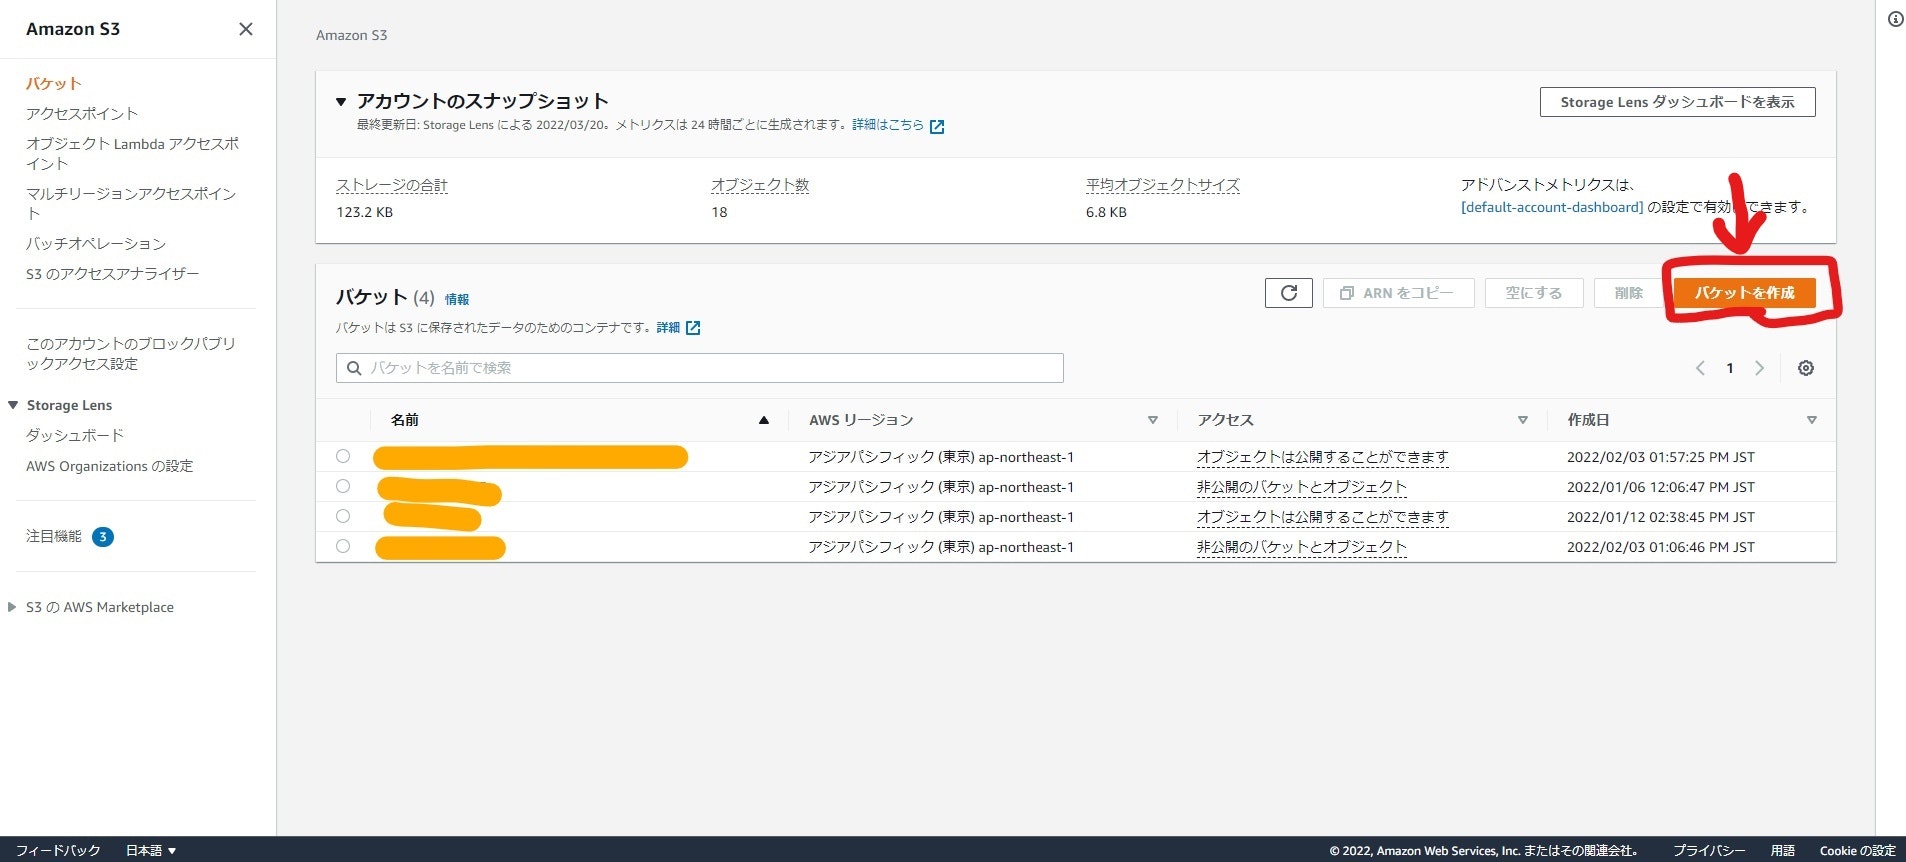Click 削除 button
The width and height of the screenshot is (1906, 862).
click(1629, 293)
